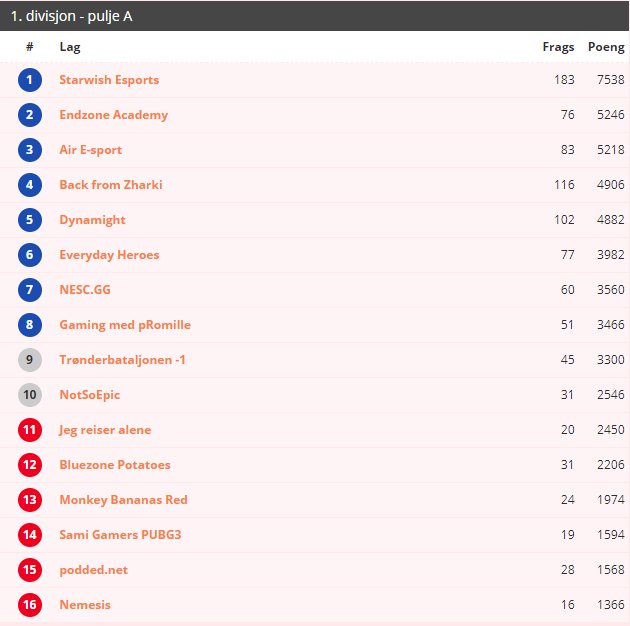Viewport: 630px width, 626px height.
Task: Select NESC.GG points value 3560
Action: [x=611, y=290]
